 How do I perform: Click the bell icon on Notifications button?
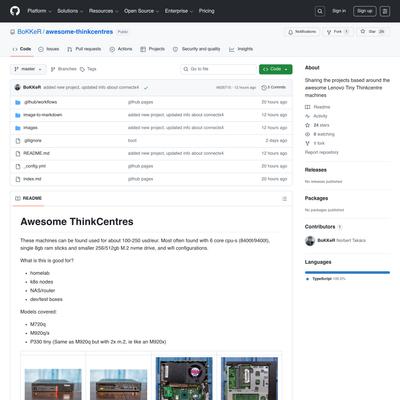pyautogui.click(x=290, y=32)
